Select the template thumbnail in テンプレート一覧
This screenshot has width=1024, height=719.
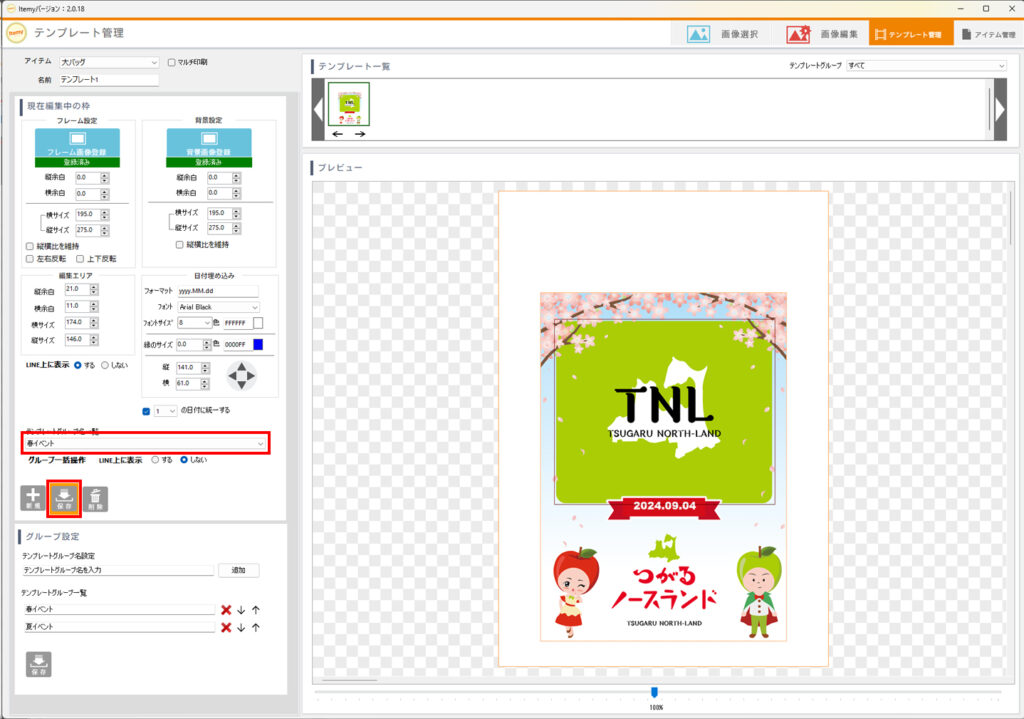click(x=349, y=104)
